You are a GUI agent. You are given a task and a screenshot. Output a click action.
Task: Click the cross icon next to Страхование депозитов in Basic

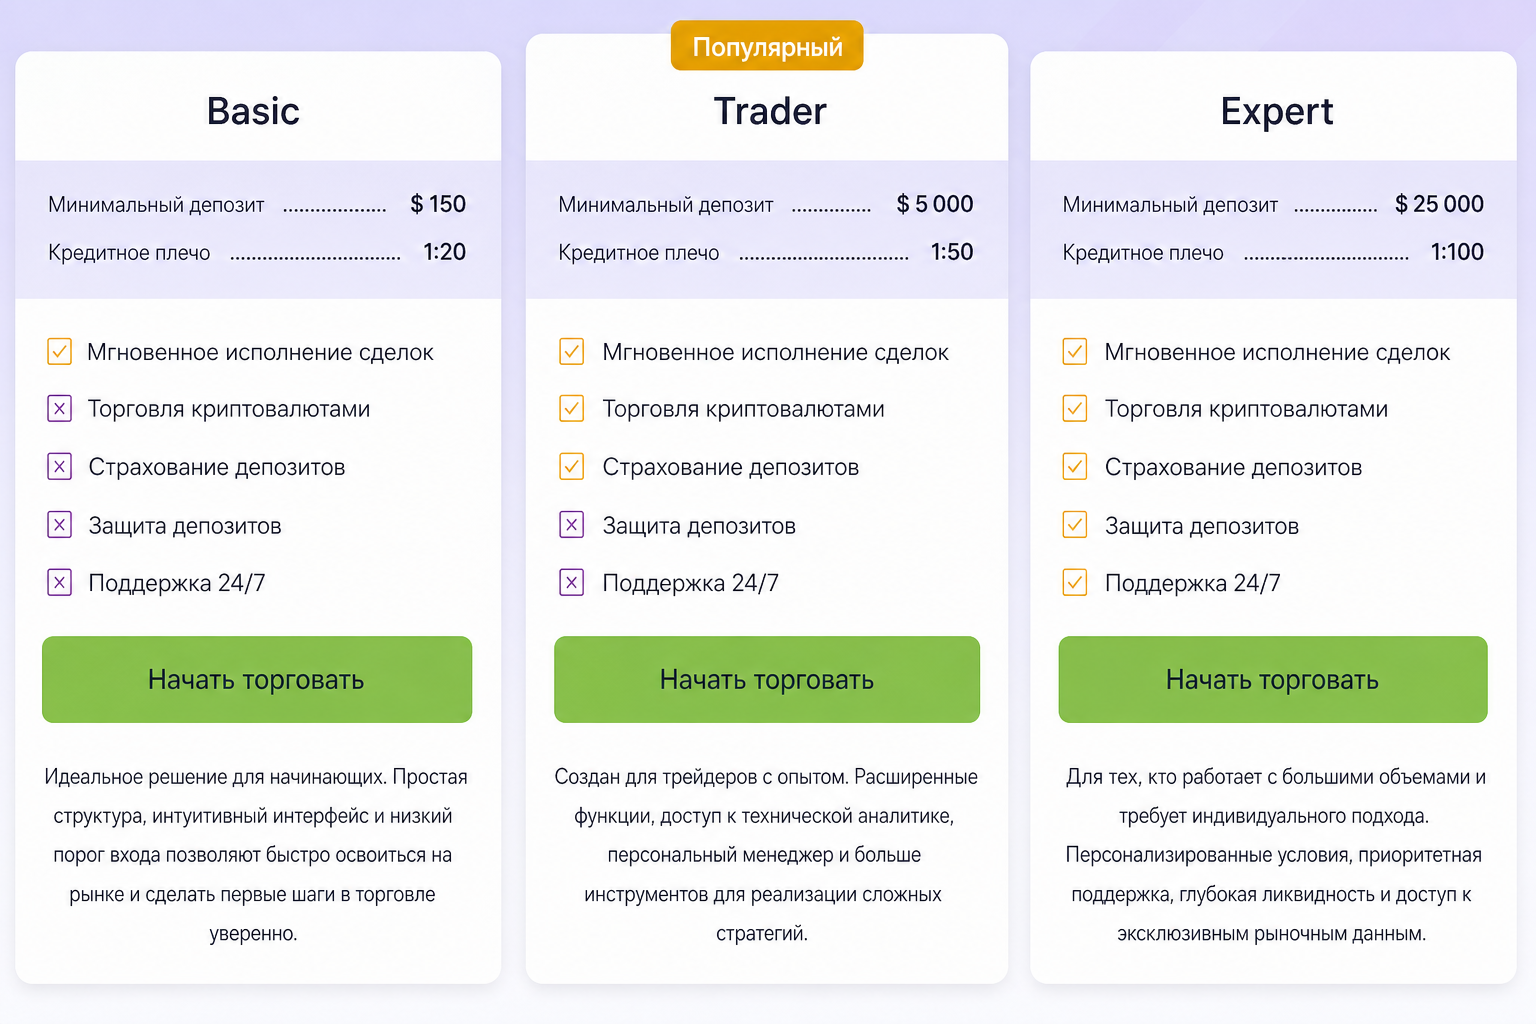click(59, 466)
